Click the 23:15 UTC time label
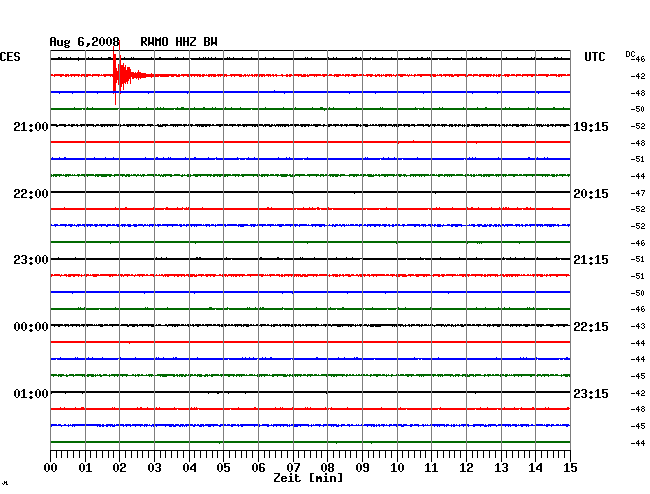This screenshot has width=650, height=494. click(x=591, y=393)
